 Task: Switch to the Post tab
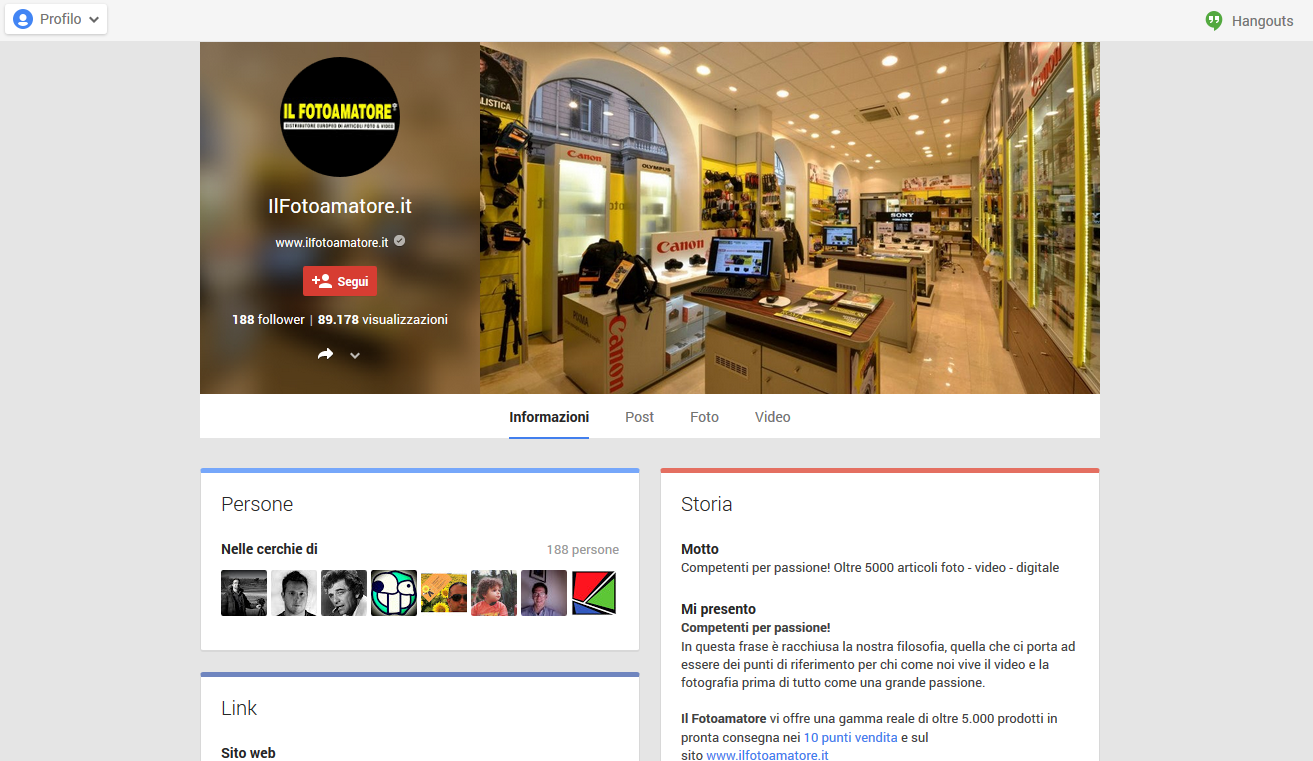640,417
